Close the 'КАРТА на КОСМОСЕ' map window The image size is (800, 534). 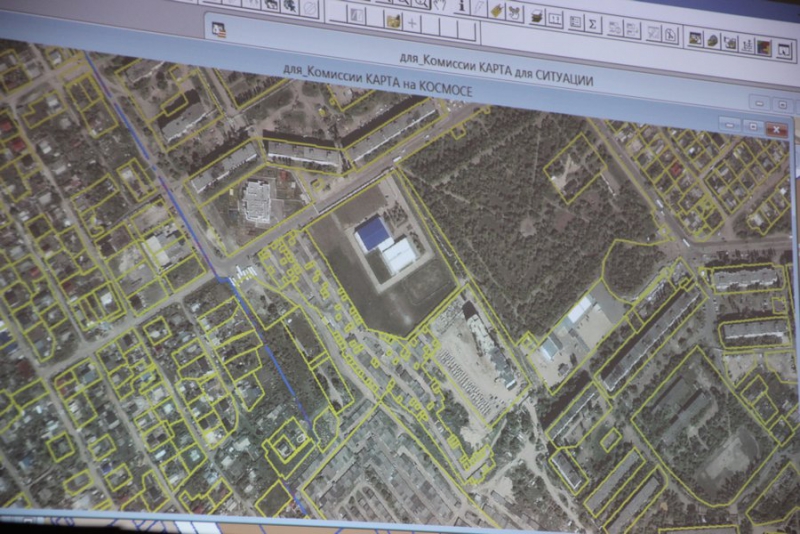pos(776,129)
